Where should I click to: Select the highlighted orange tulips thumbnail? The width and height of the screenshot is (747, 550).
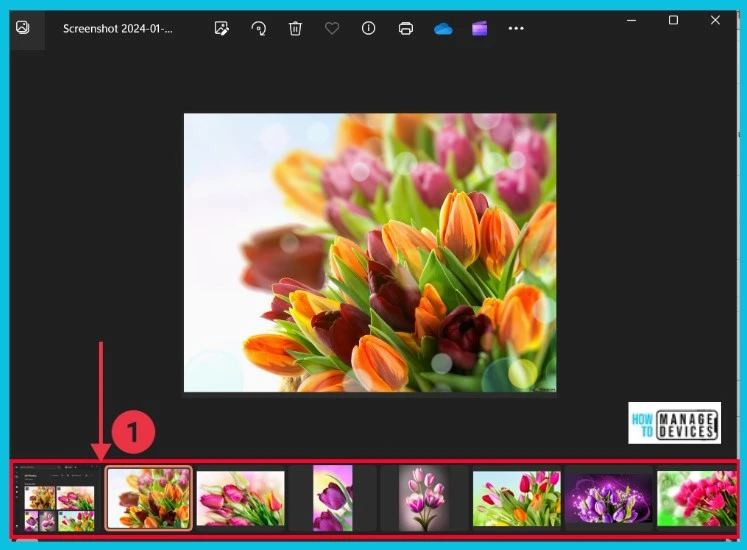149,498
